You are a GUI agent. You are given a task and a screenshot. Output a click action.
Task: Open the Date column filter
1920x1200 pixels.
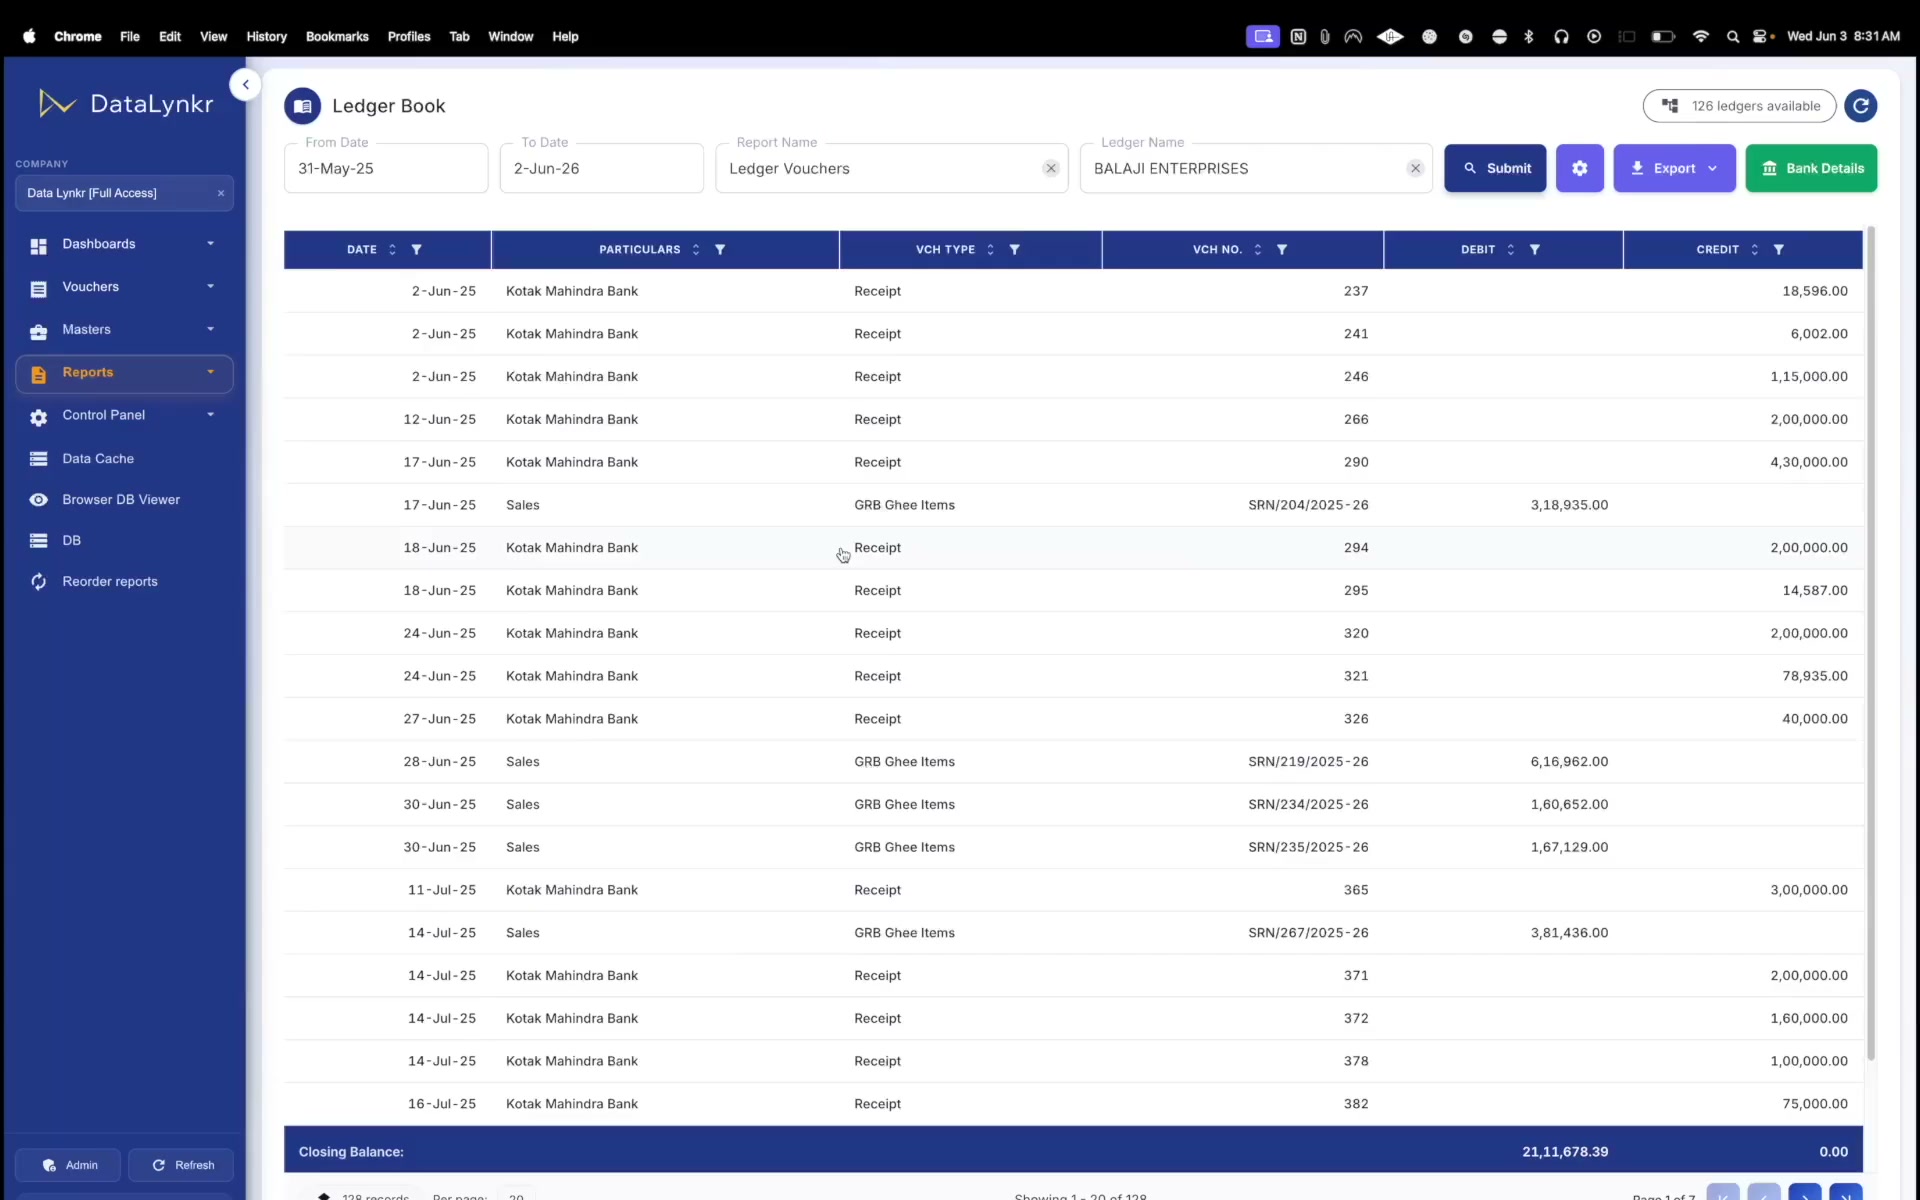pyautogui.click(x=417, y=250)
